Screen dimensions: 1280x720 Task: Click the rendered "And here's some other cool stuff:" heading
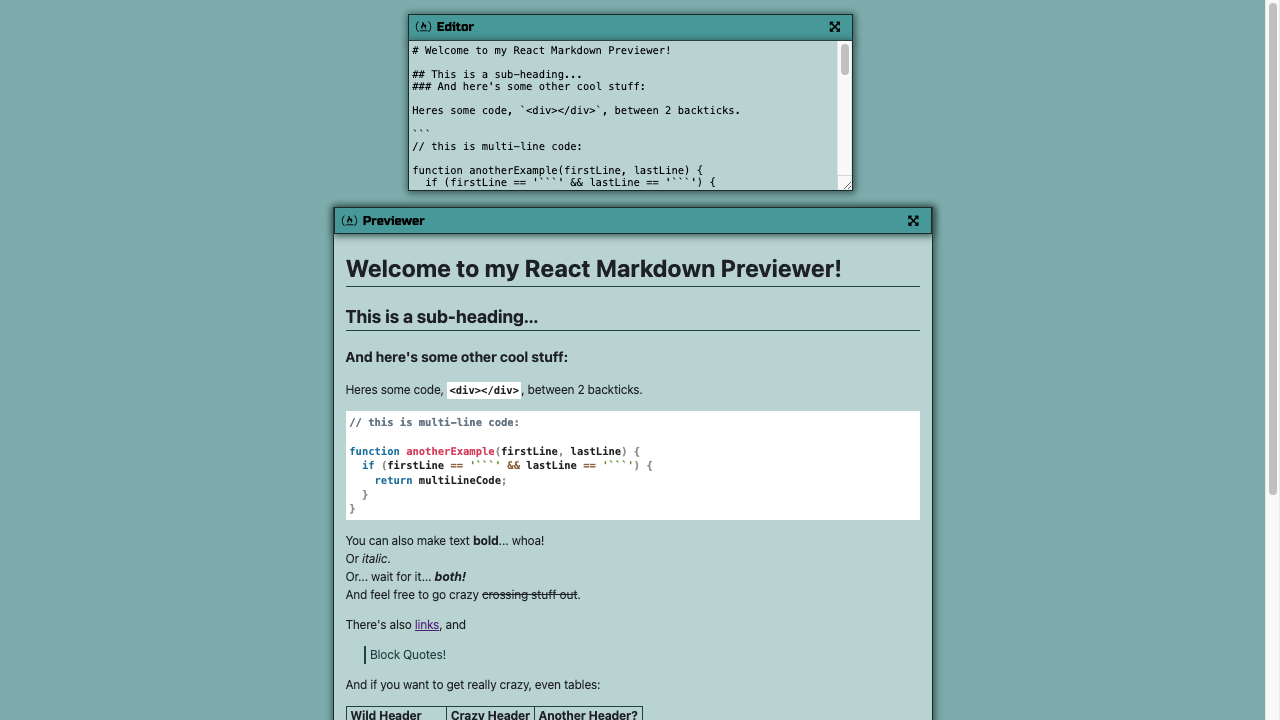click(457, 357)
